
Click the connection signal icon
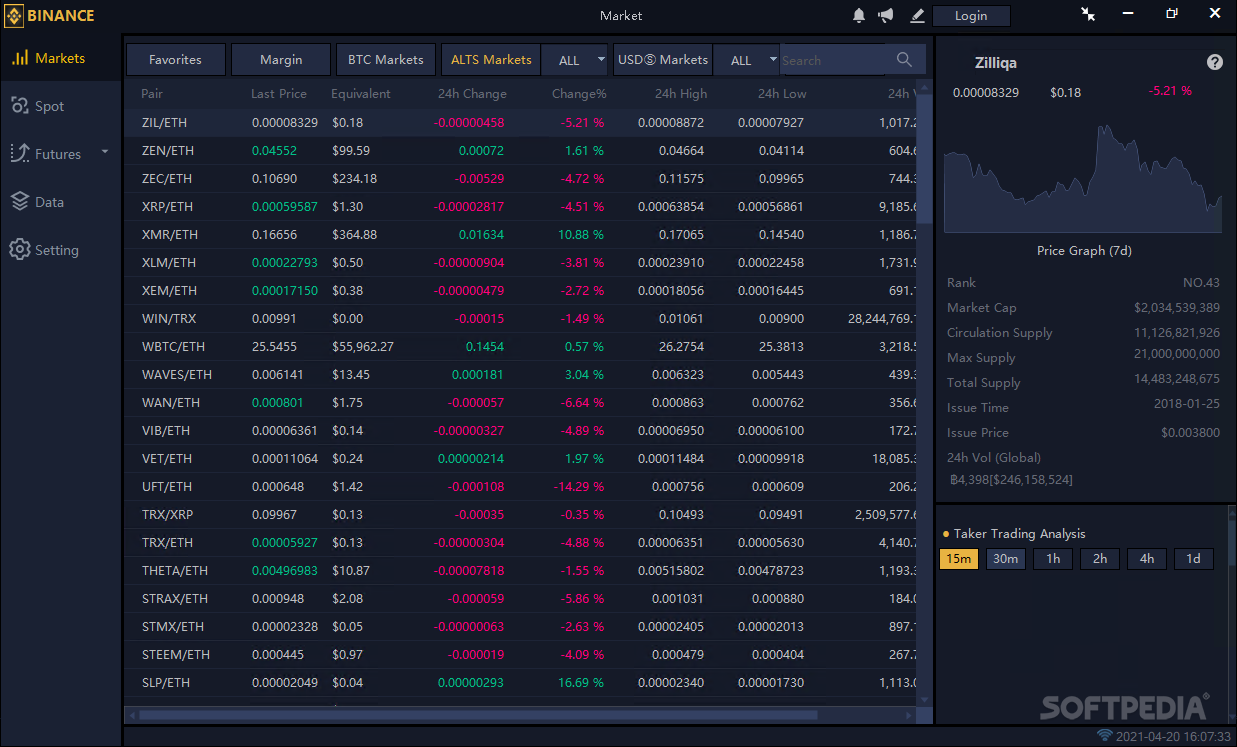1105,735
